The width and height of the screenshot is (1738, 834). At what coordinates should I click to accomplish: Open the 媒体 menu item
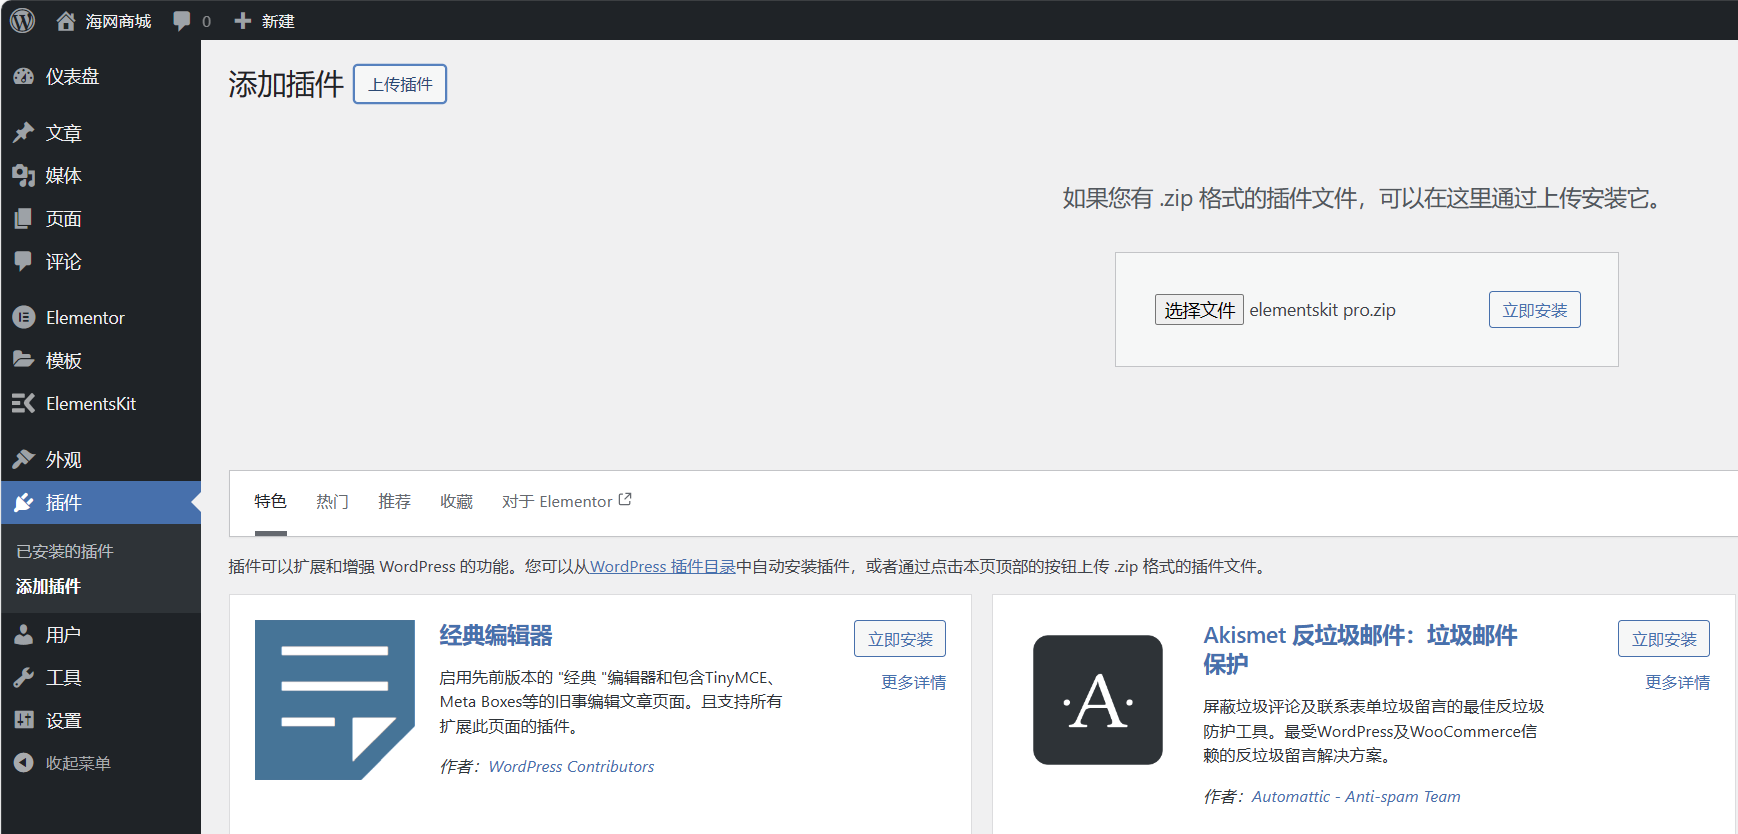[x=100, y=175]
